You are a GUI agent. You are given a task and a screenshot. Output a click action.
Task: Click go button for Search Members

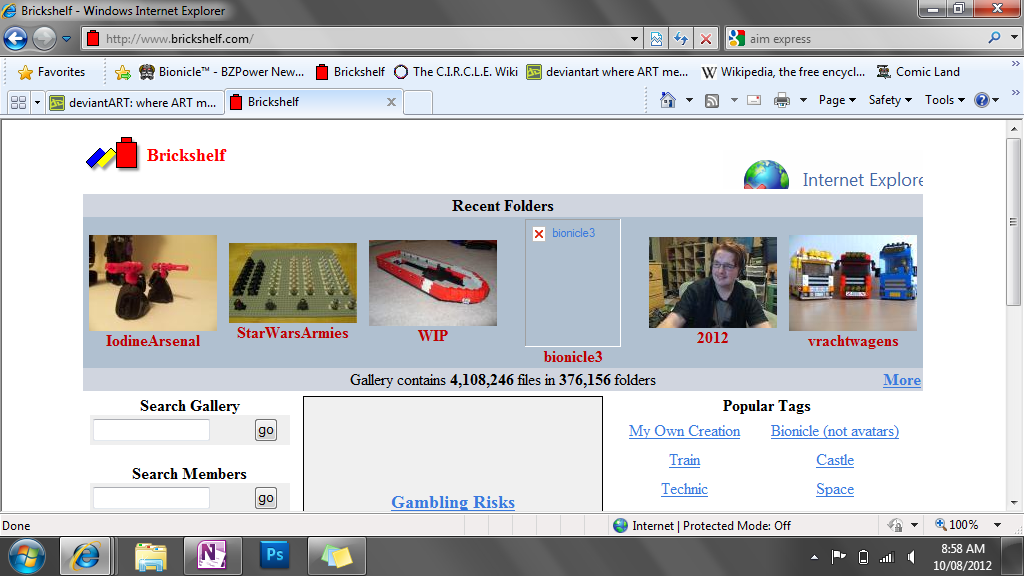(266, 498)
